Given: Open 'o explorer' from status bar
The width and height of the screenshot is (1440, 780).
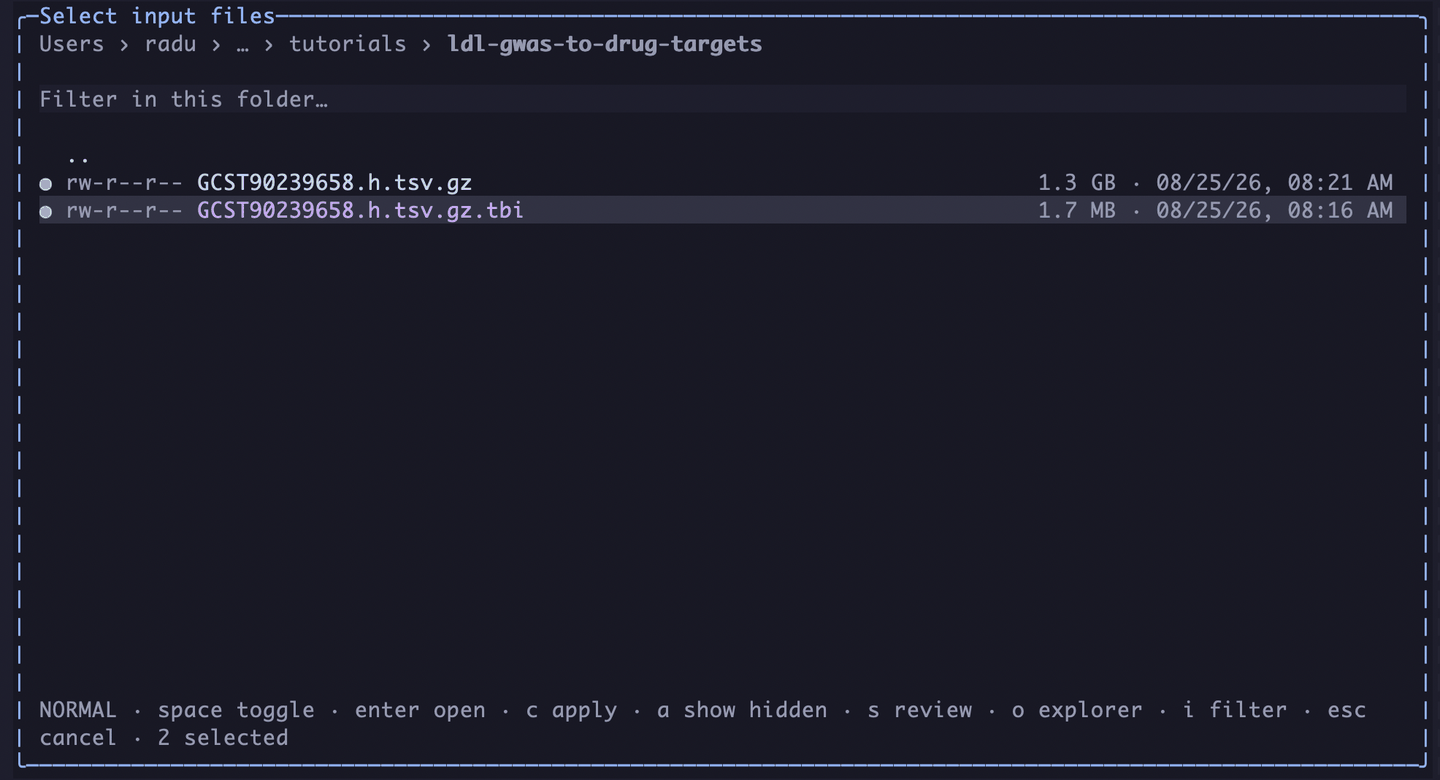Looking at the screenshot, I should pyautogui.click(x=1077, y=710).
